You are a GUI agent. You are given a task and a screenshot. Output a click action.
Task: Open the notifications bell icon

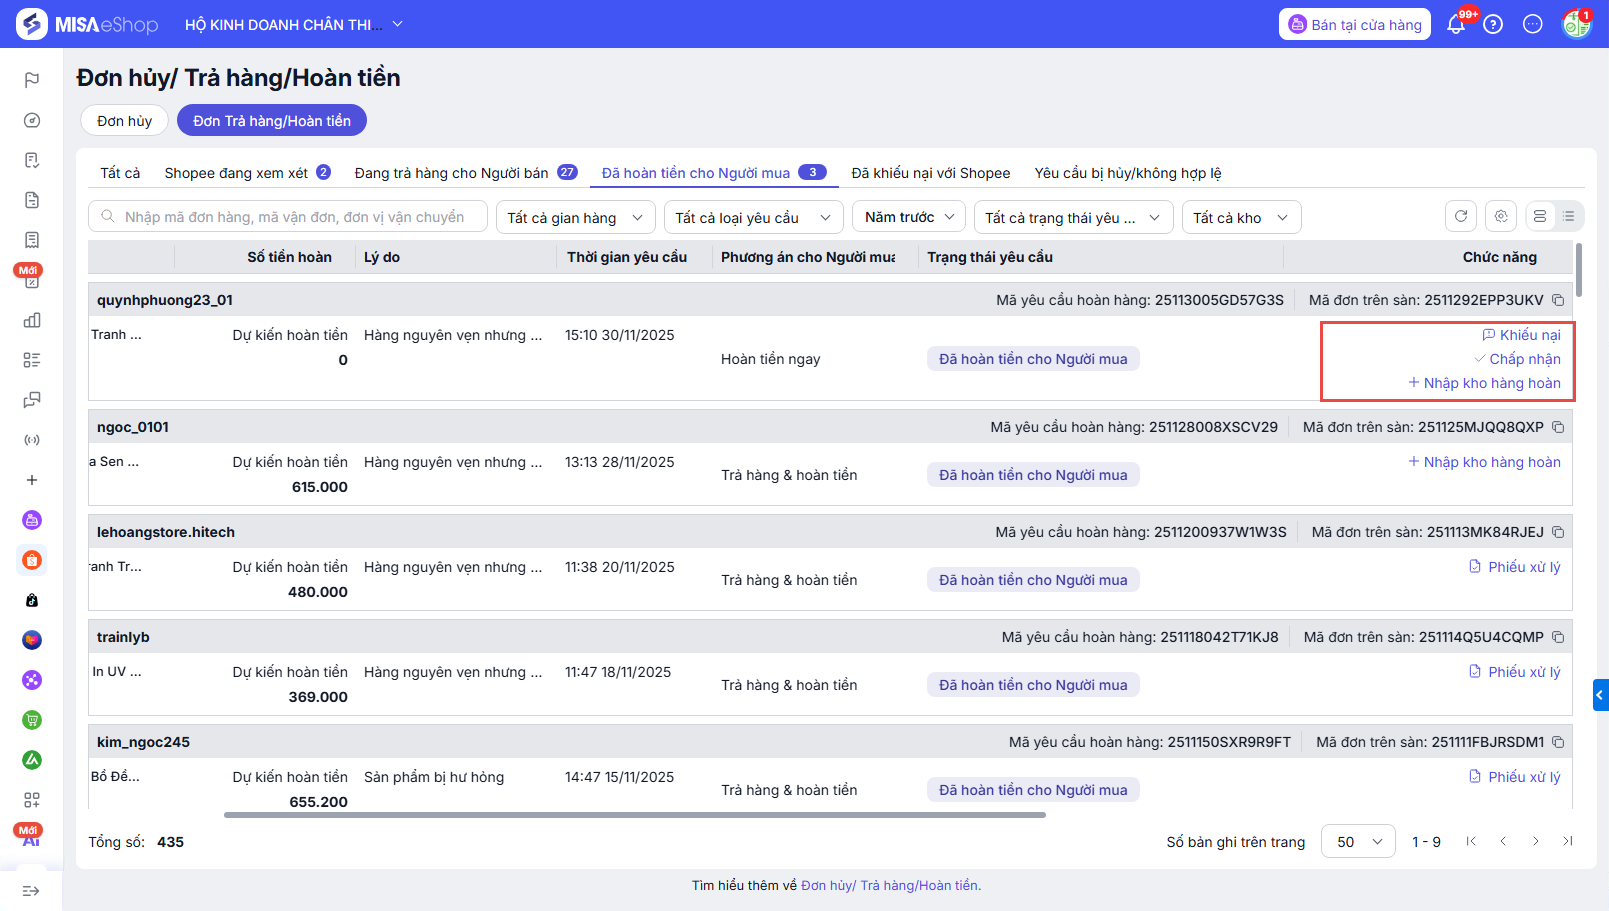coord(1456,24)
